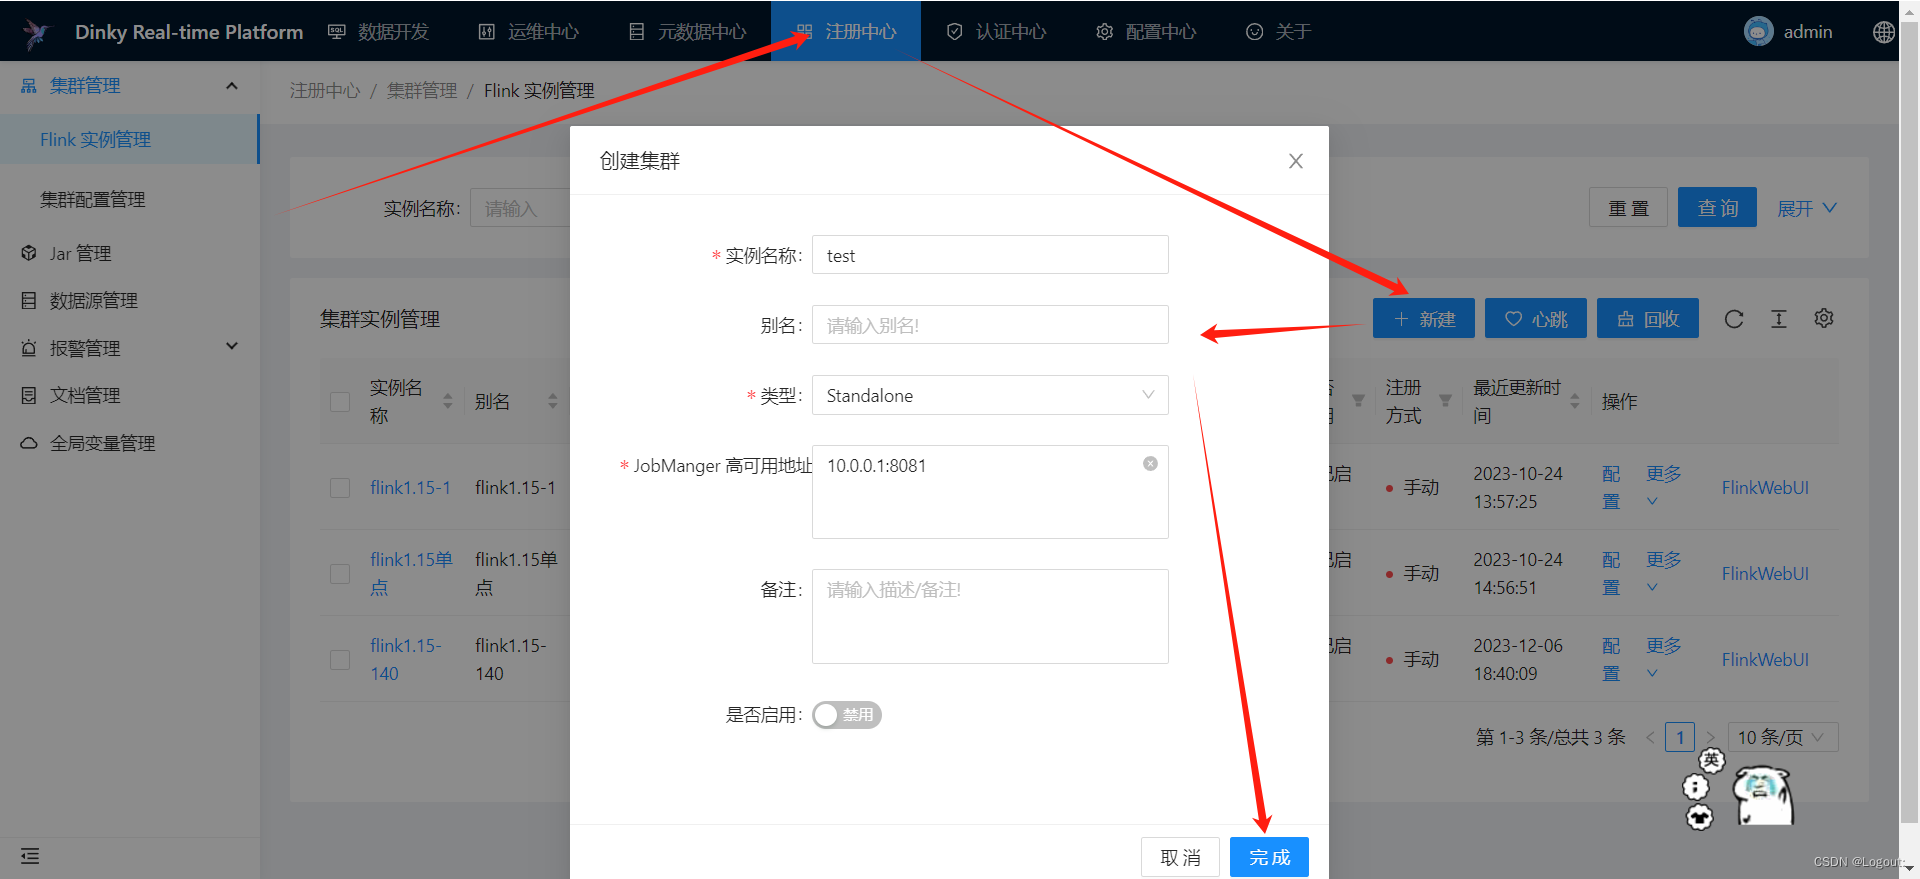The width and height of the screenshot is (1920, 879).
Task: Select all rows header checkbox
Action: [x=340, y=402]
